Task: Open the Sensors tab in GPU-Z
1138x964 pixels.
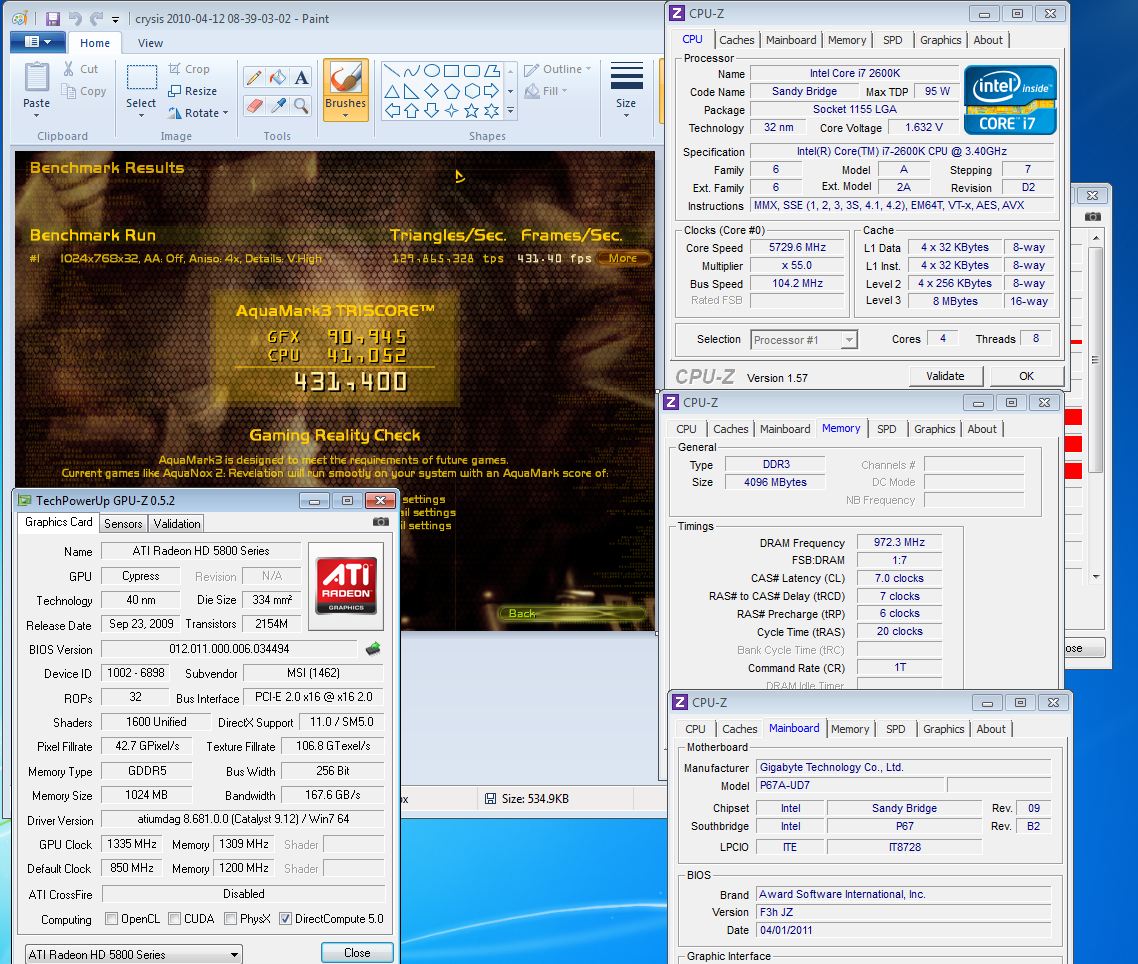Action: [x=123, y=524]
